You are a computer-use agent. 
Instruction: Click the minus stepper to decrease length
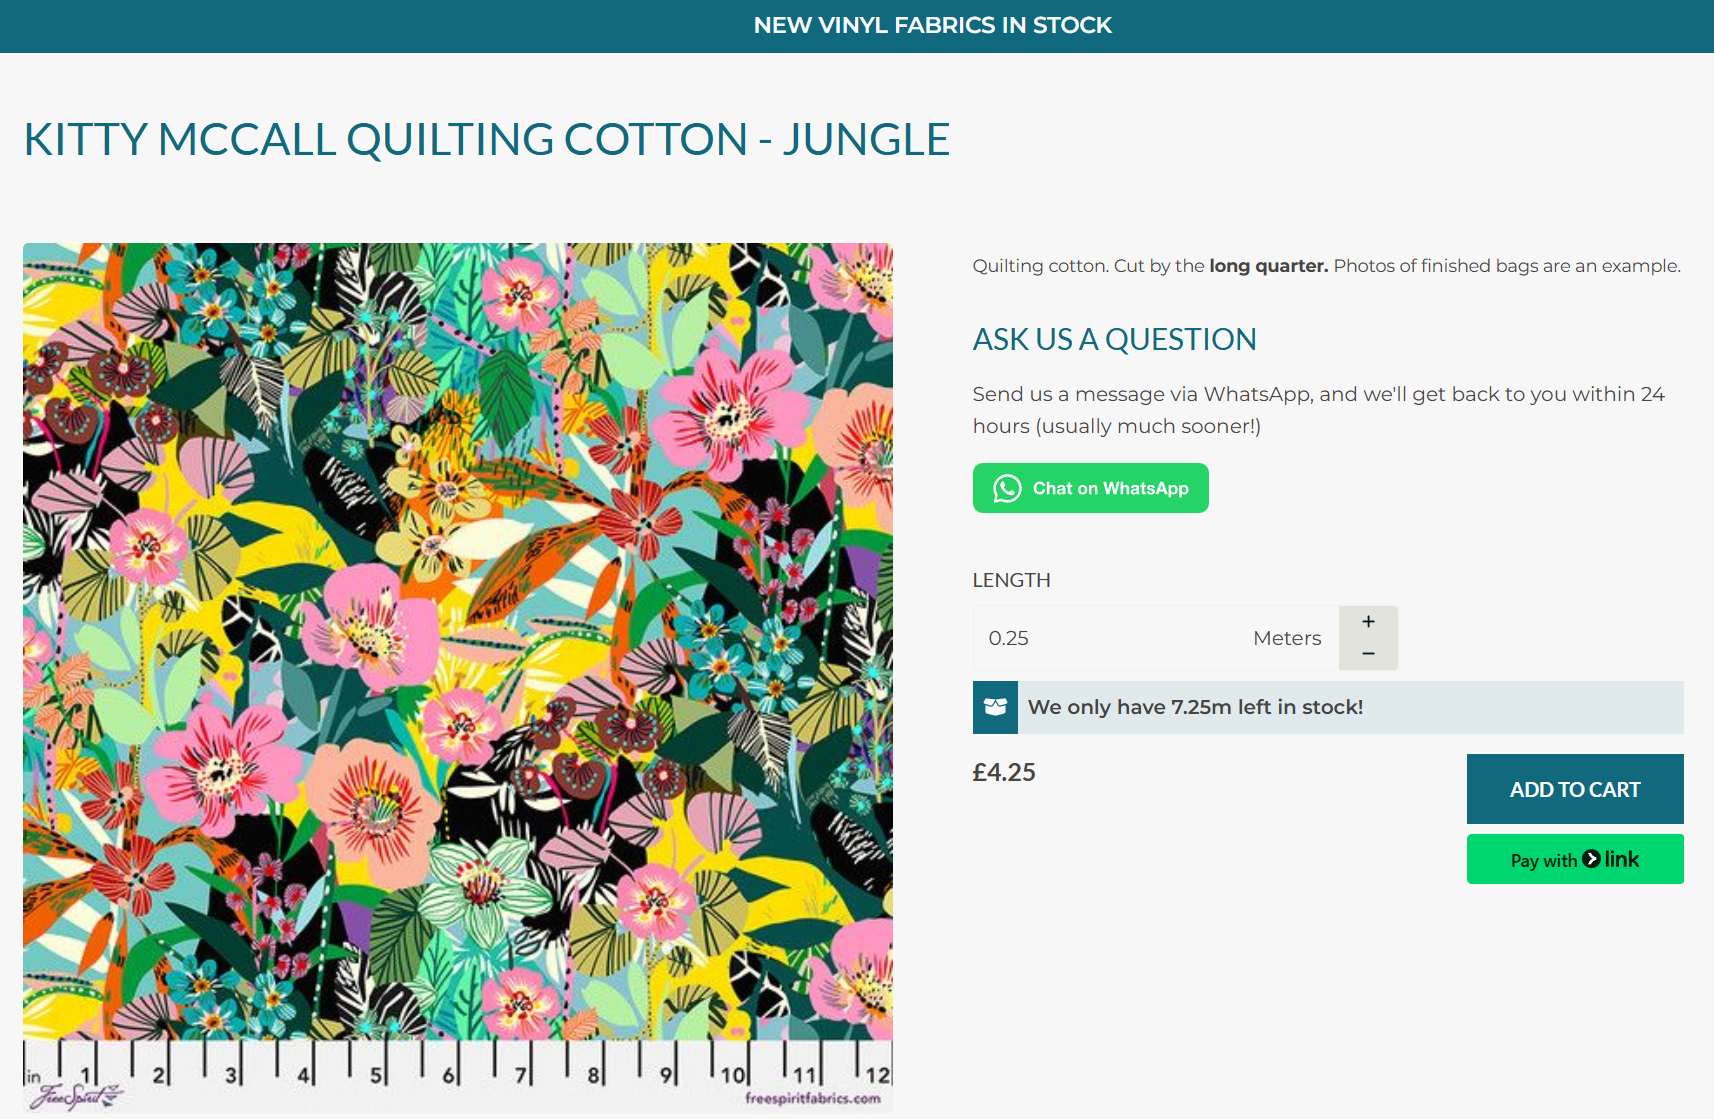[1368, 653]
